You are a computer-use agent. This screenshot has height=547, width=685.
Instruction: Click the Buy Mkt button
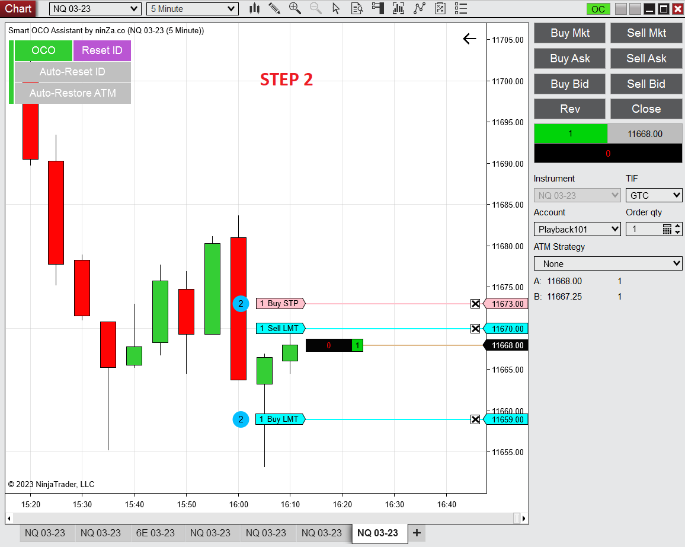click(570, 33)
